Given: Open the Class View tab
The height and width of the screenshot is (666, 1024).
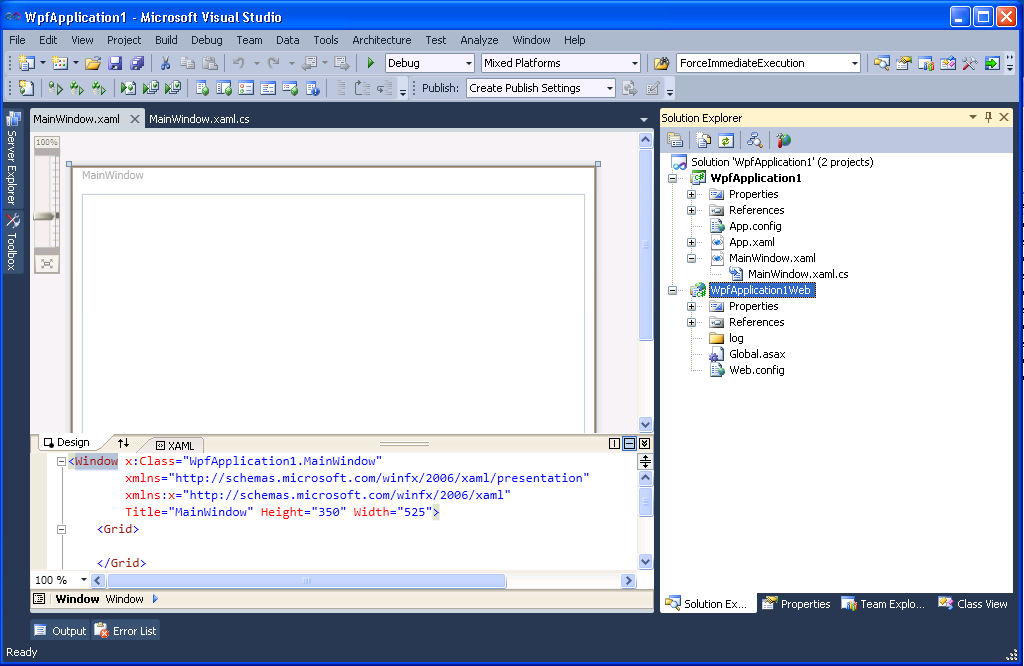Looking at the screenshot, I should click(x=973, y=604).
